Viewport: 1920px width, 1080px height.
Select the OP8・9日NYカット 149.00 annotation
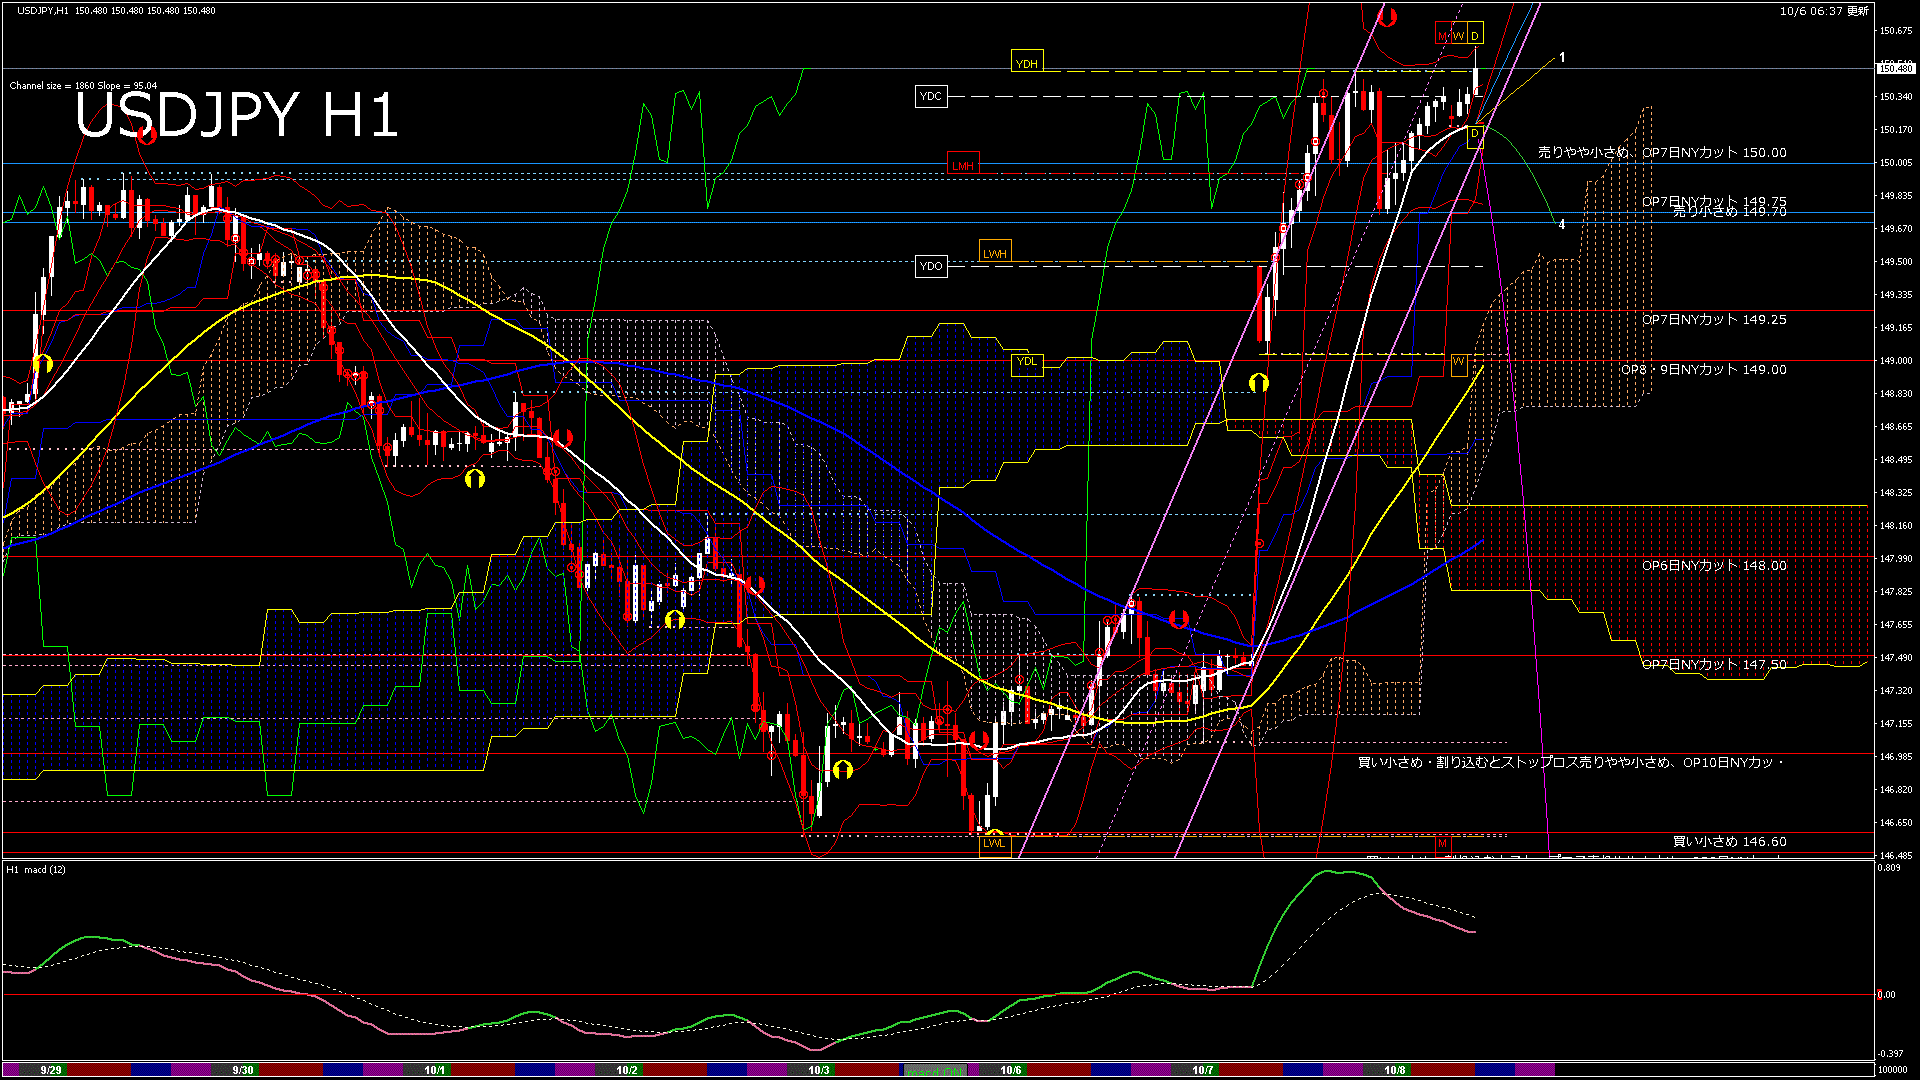point(1703,369)
